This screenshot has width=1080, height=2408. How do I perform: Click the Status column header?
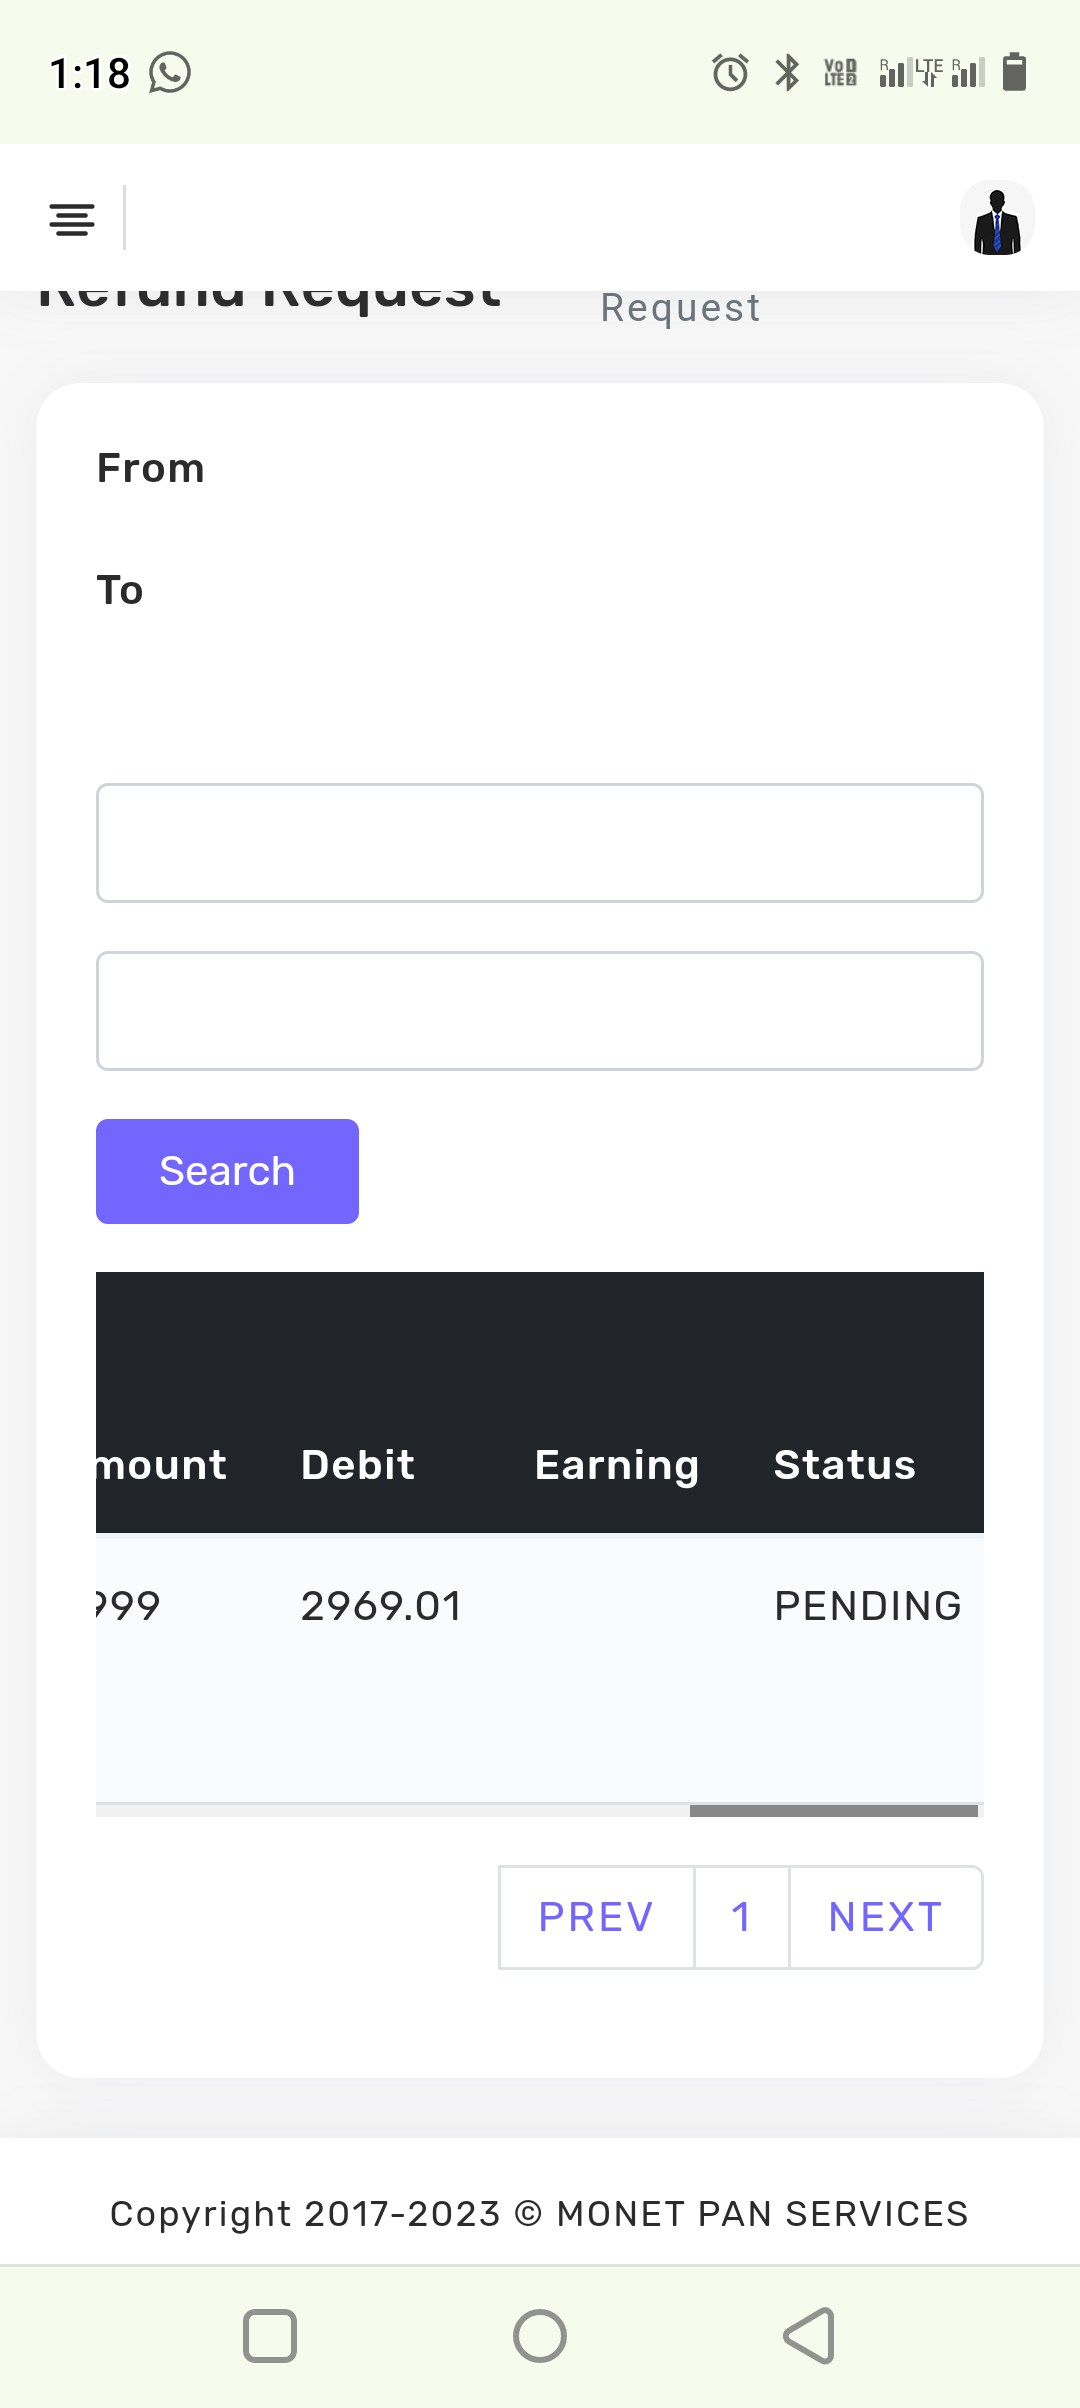[x=845, y=1465]
